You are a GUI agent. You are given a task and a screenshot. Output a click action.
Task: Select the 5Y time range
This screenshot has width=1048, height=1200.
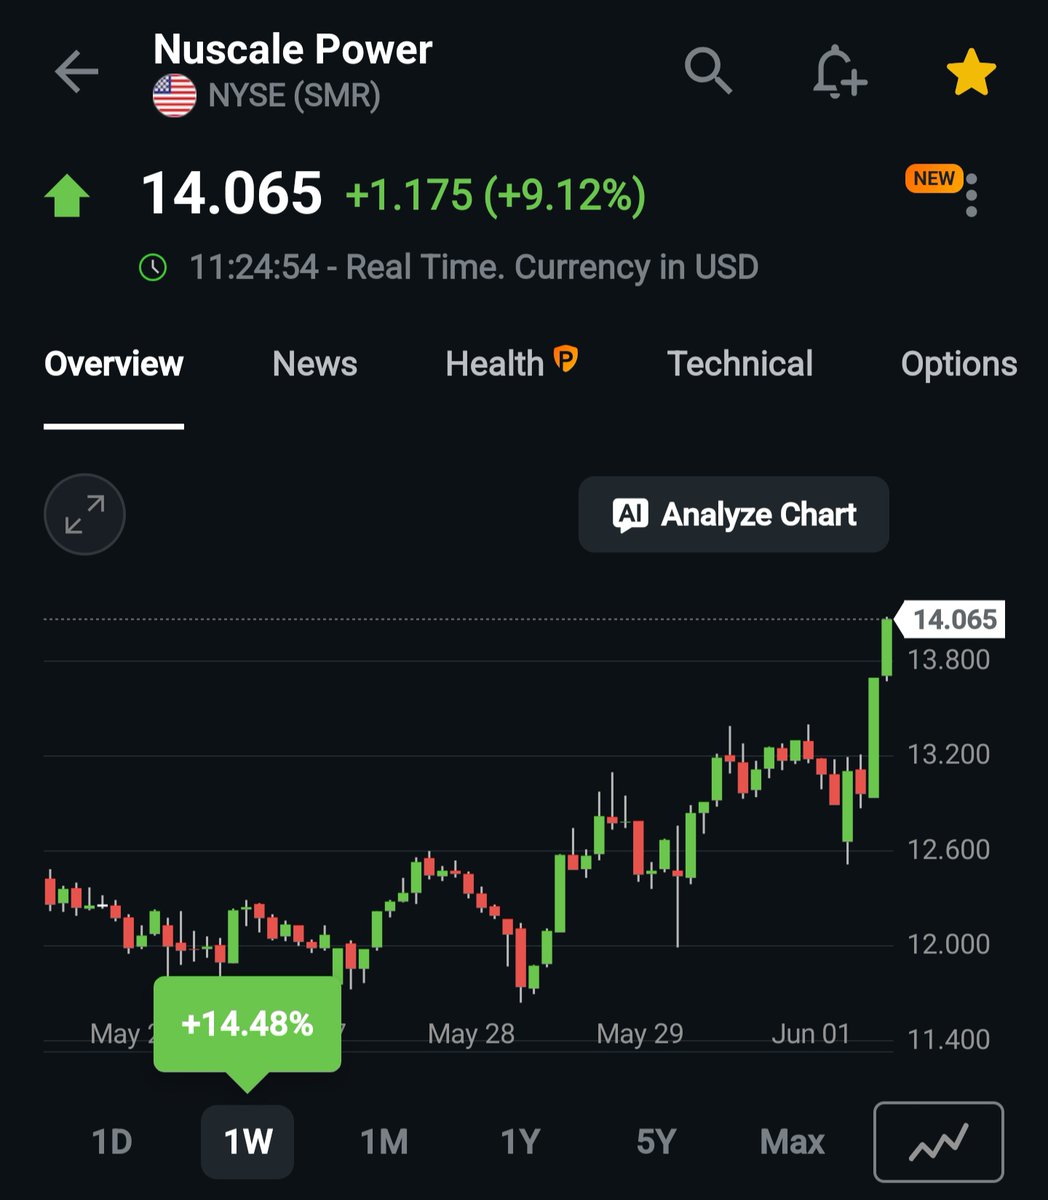pyautogui.click(x=656, y=1141)
